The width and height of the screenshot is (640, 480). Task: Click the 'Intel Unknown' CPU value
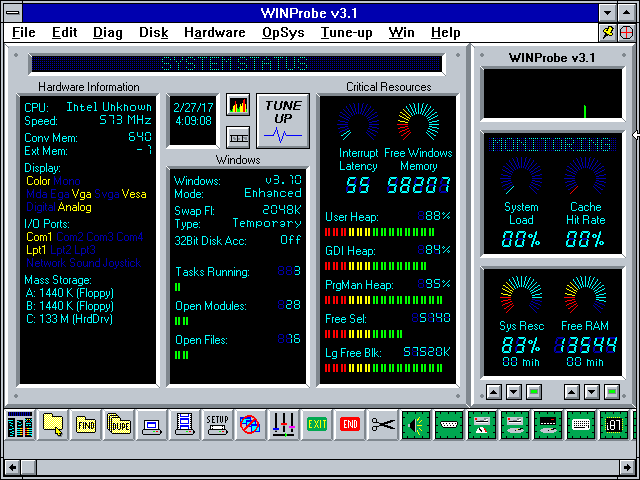coord(109,107)
